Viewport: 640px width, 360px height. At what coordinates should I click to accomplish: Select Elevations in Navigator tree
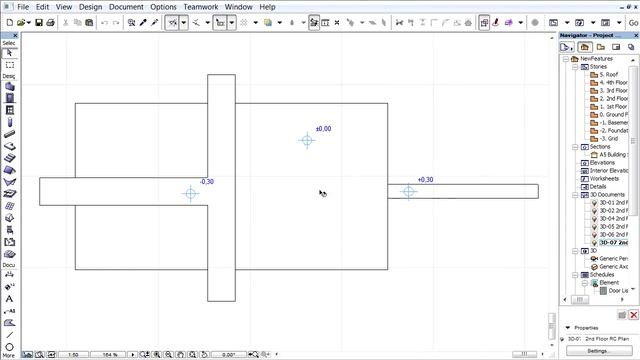[603, 162]
